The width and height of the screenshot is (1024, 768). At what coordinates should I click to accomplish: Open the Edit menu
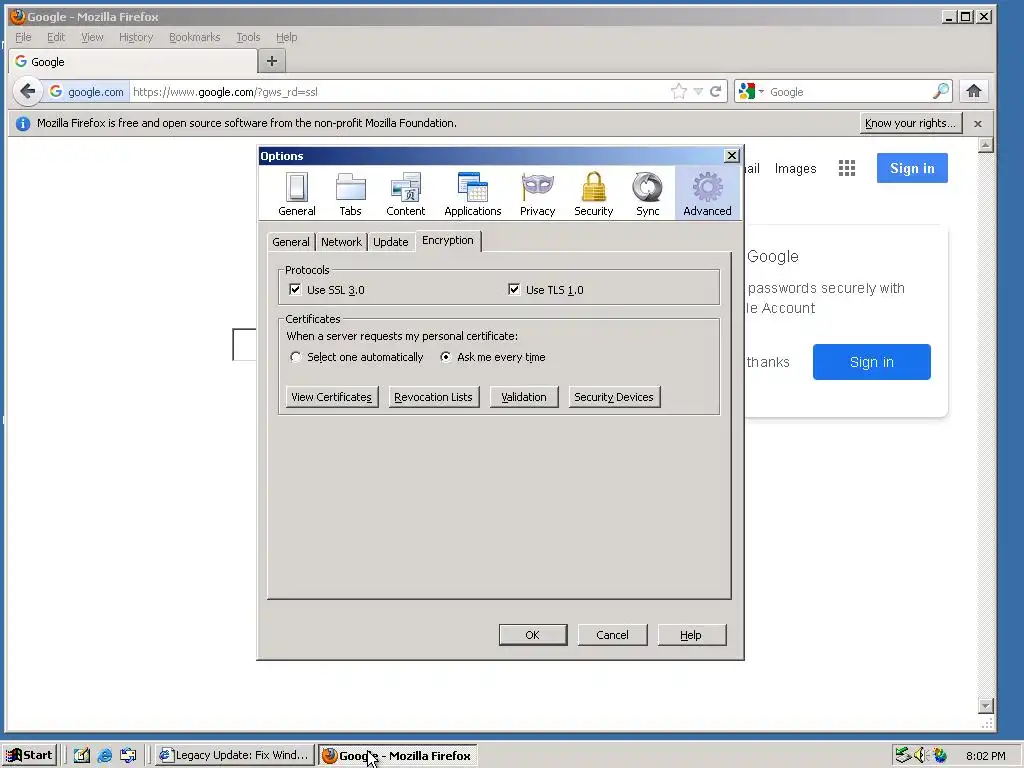[56, 37]
